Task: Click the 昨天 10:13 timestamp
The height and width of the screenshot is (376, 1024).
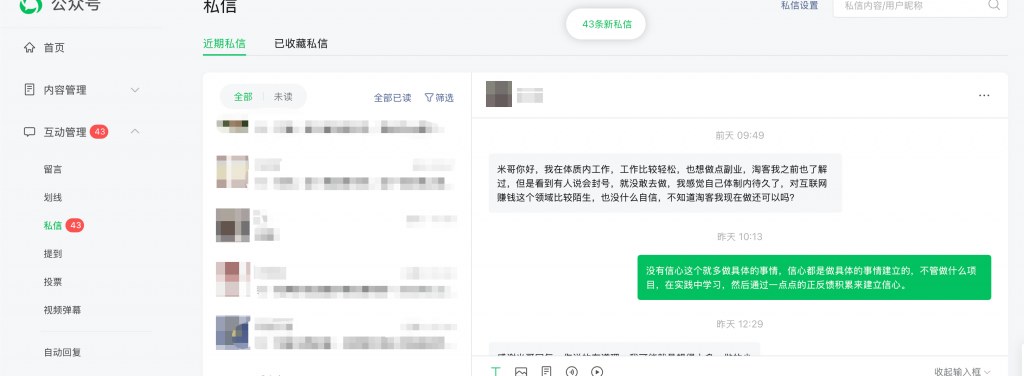Action: tap(739, 237)
